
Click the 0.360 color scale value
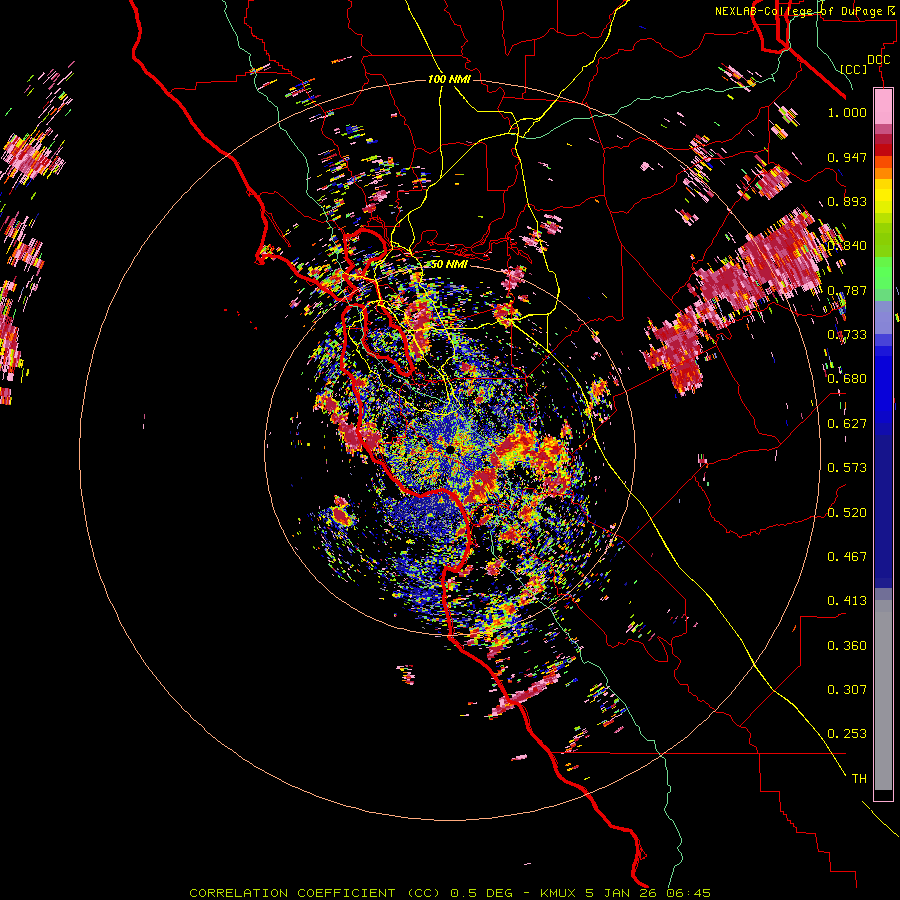click(x=847, y=646)
